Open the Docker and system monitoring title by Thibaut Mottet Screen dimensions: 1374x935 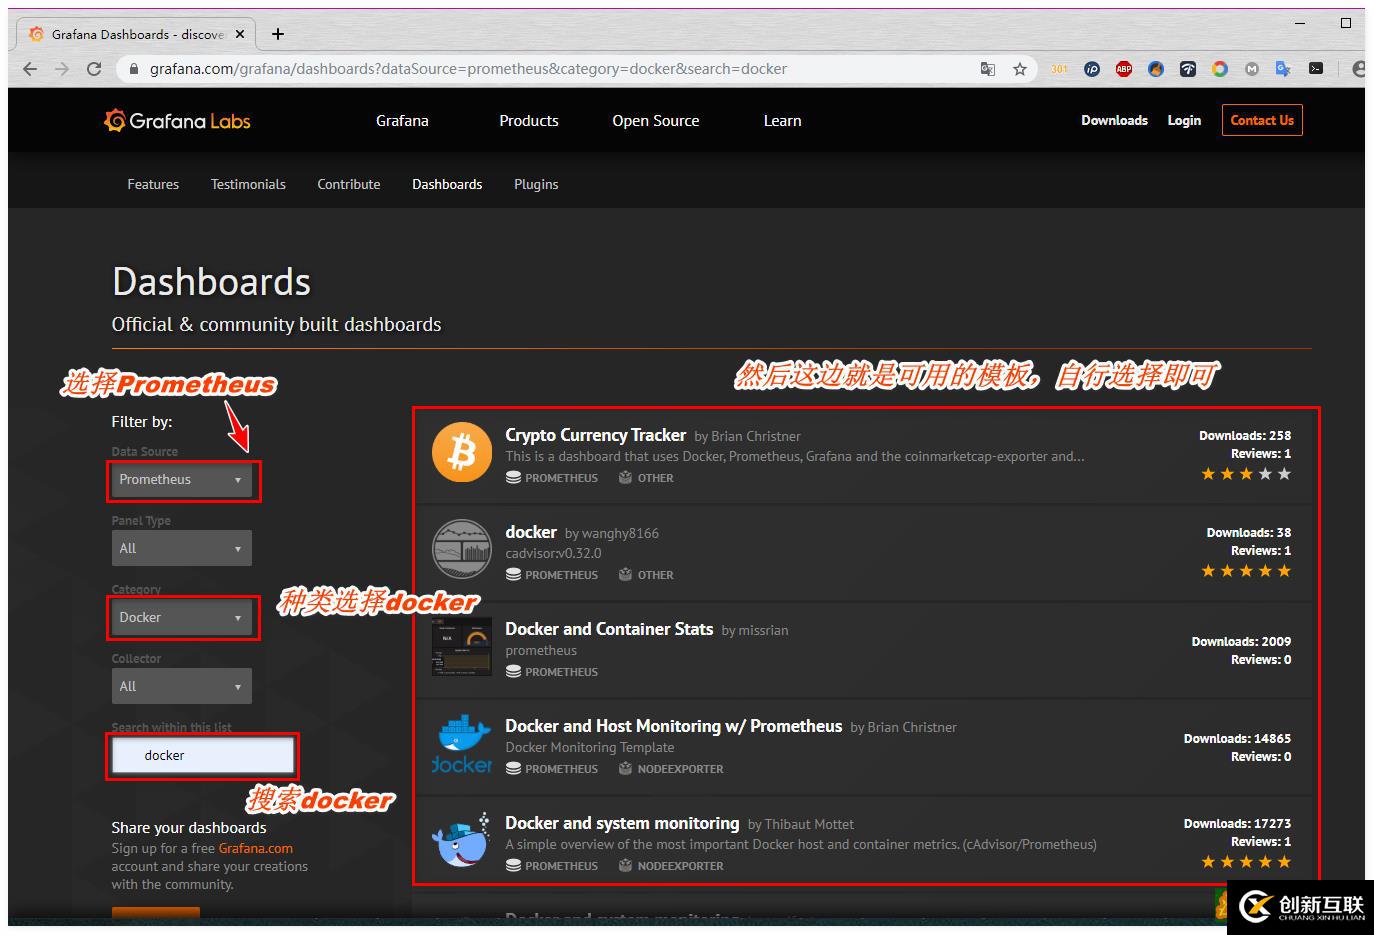pyautogui.click(x=622, y=823)
